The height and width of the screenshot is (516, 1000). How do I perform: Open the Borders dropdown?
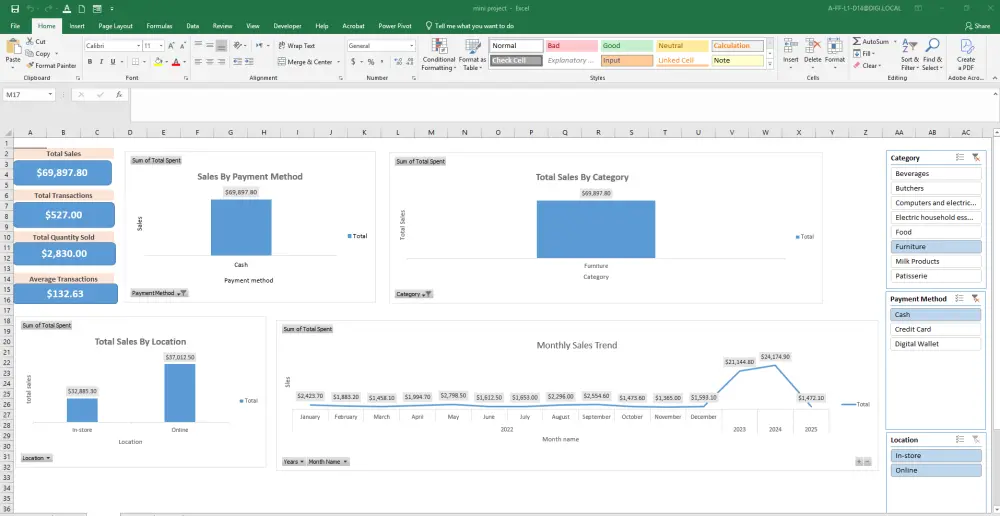(143, 62)
